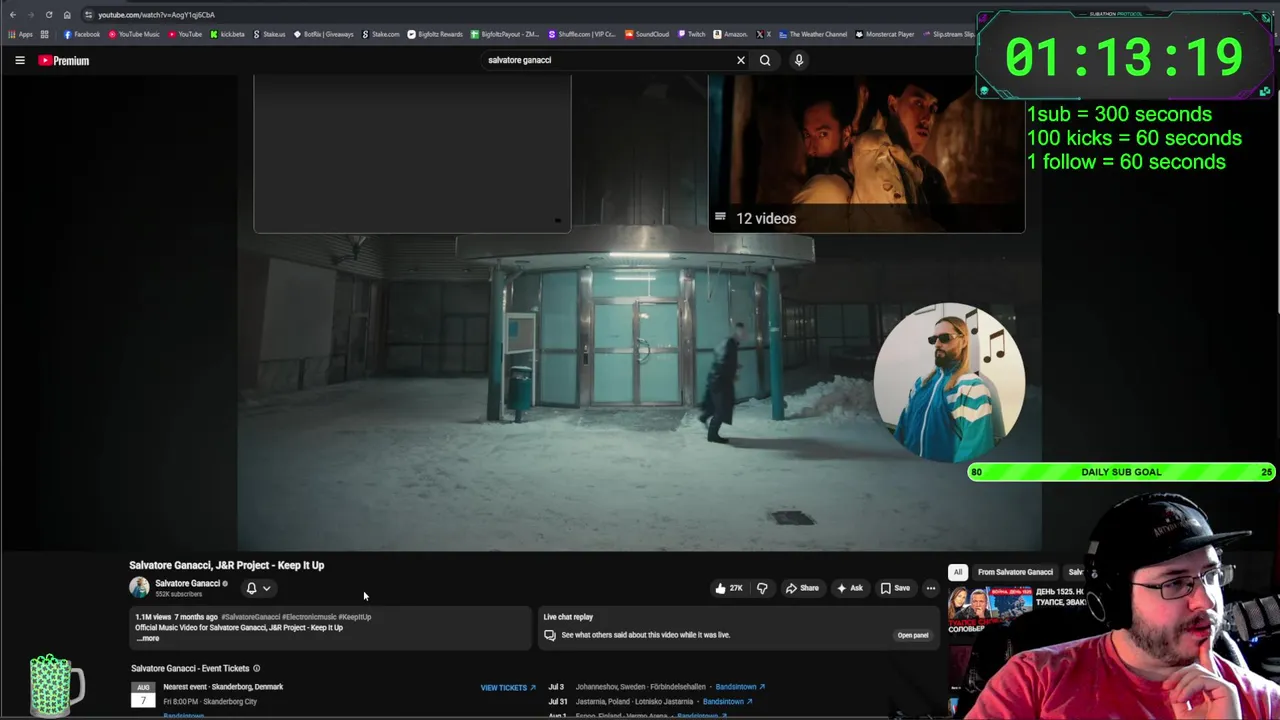
Task: Open the Apps bookmark shortcut
Action: pyautogui.click(x=20, y=34)
